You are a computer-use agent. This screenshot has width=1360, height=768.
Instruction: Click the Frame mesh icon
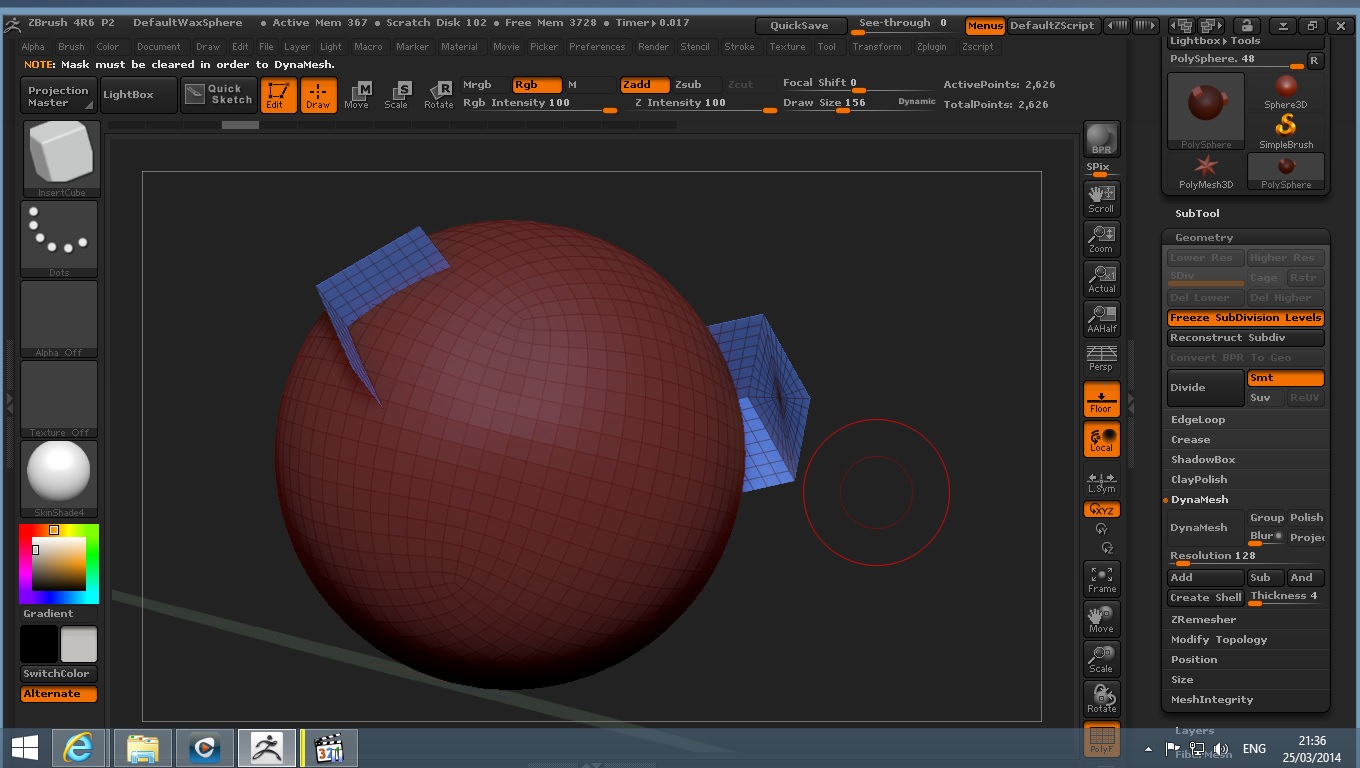pyautogui.click(x=1101, y=578)
